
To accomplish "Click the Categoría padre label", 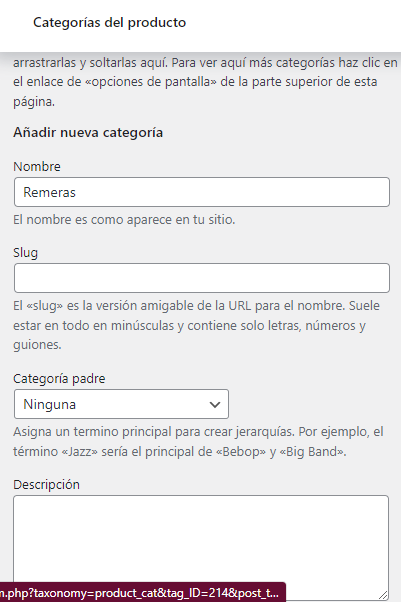I will coord(59,379).
